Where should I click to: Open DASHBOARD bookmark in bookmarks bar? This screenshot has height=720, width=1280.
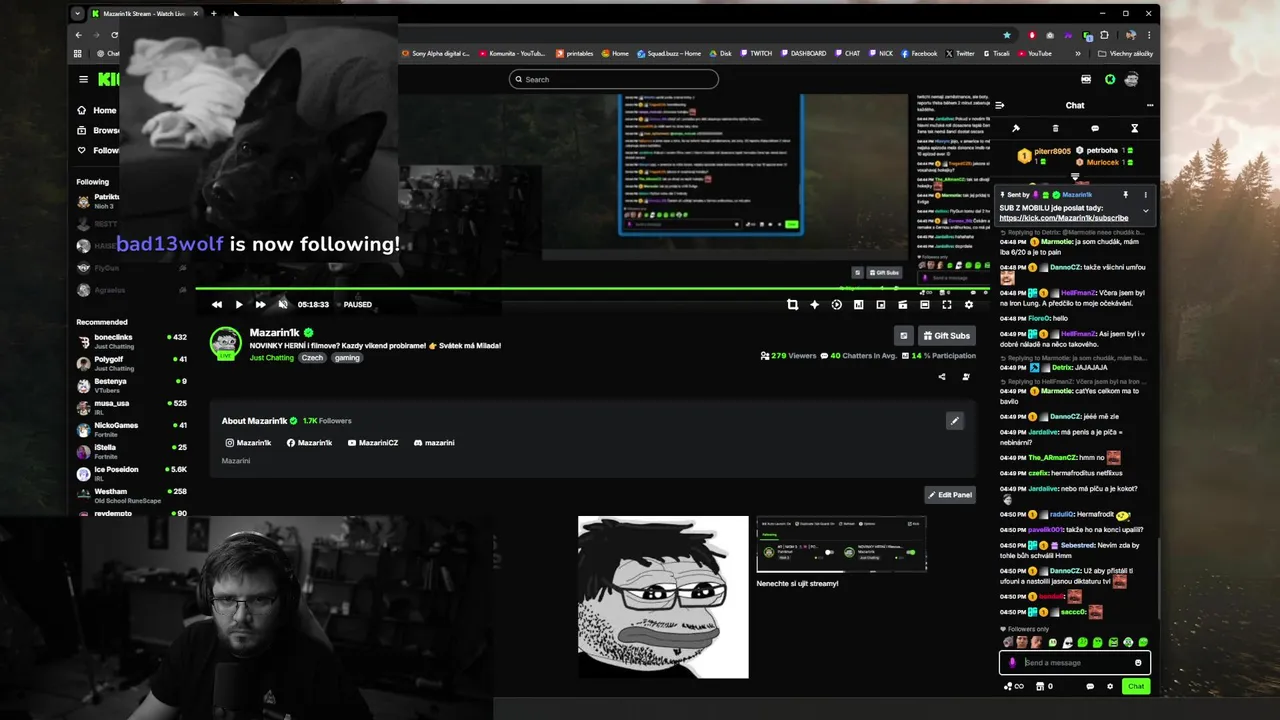point(802,53)
